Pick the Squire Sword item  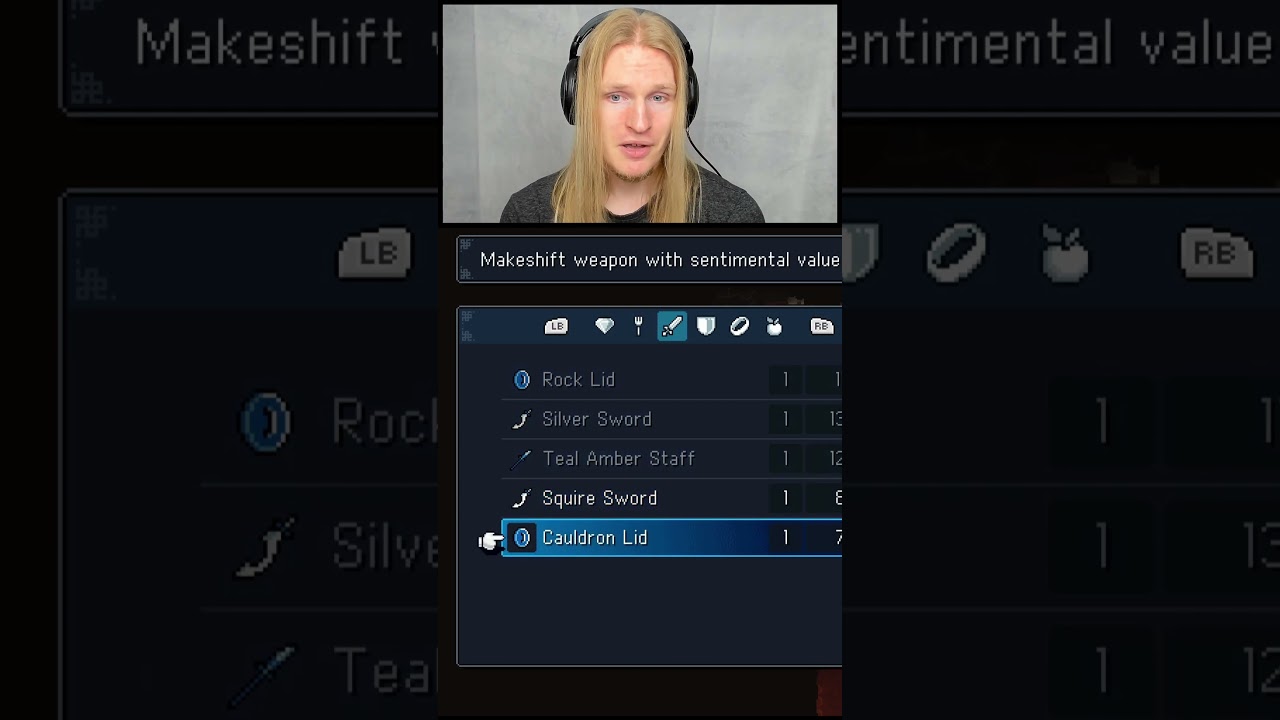coord(671,498)
